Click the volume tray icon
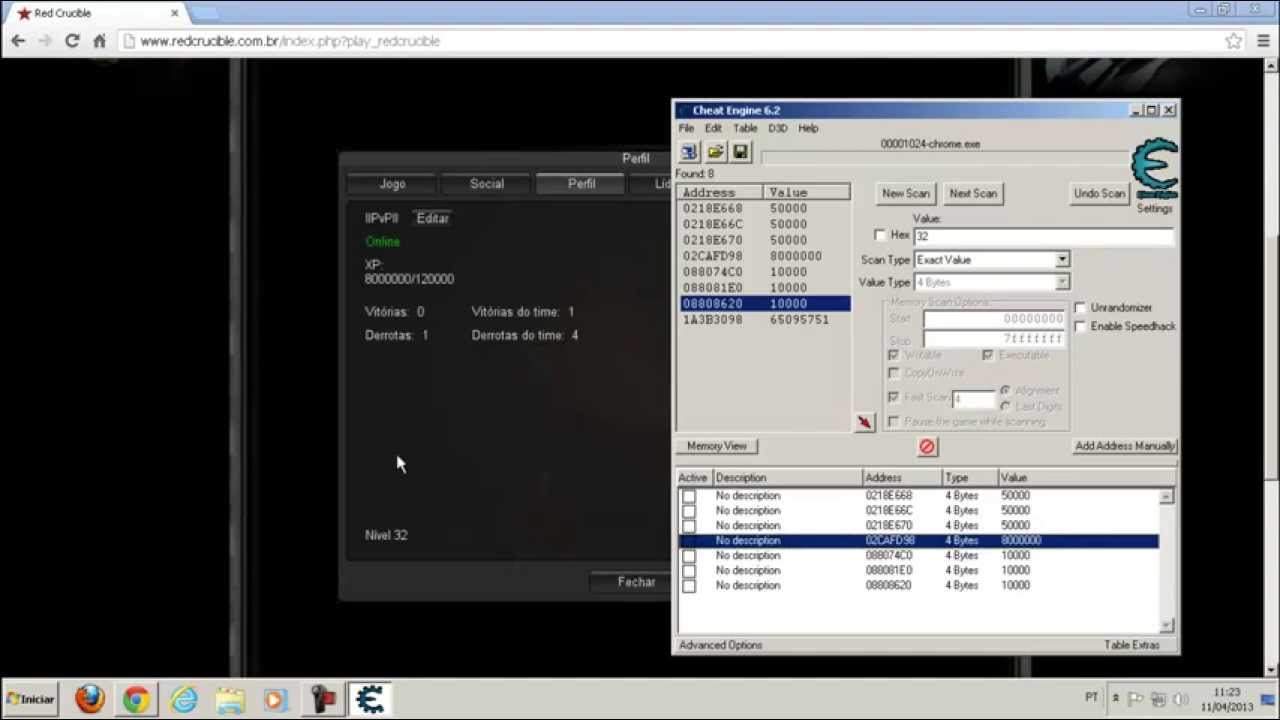This screenshot has width=1280, height=720. 1180,699
